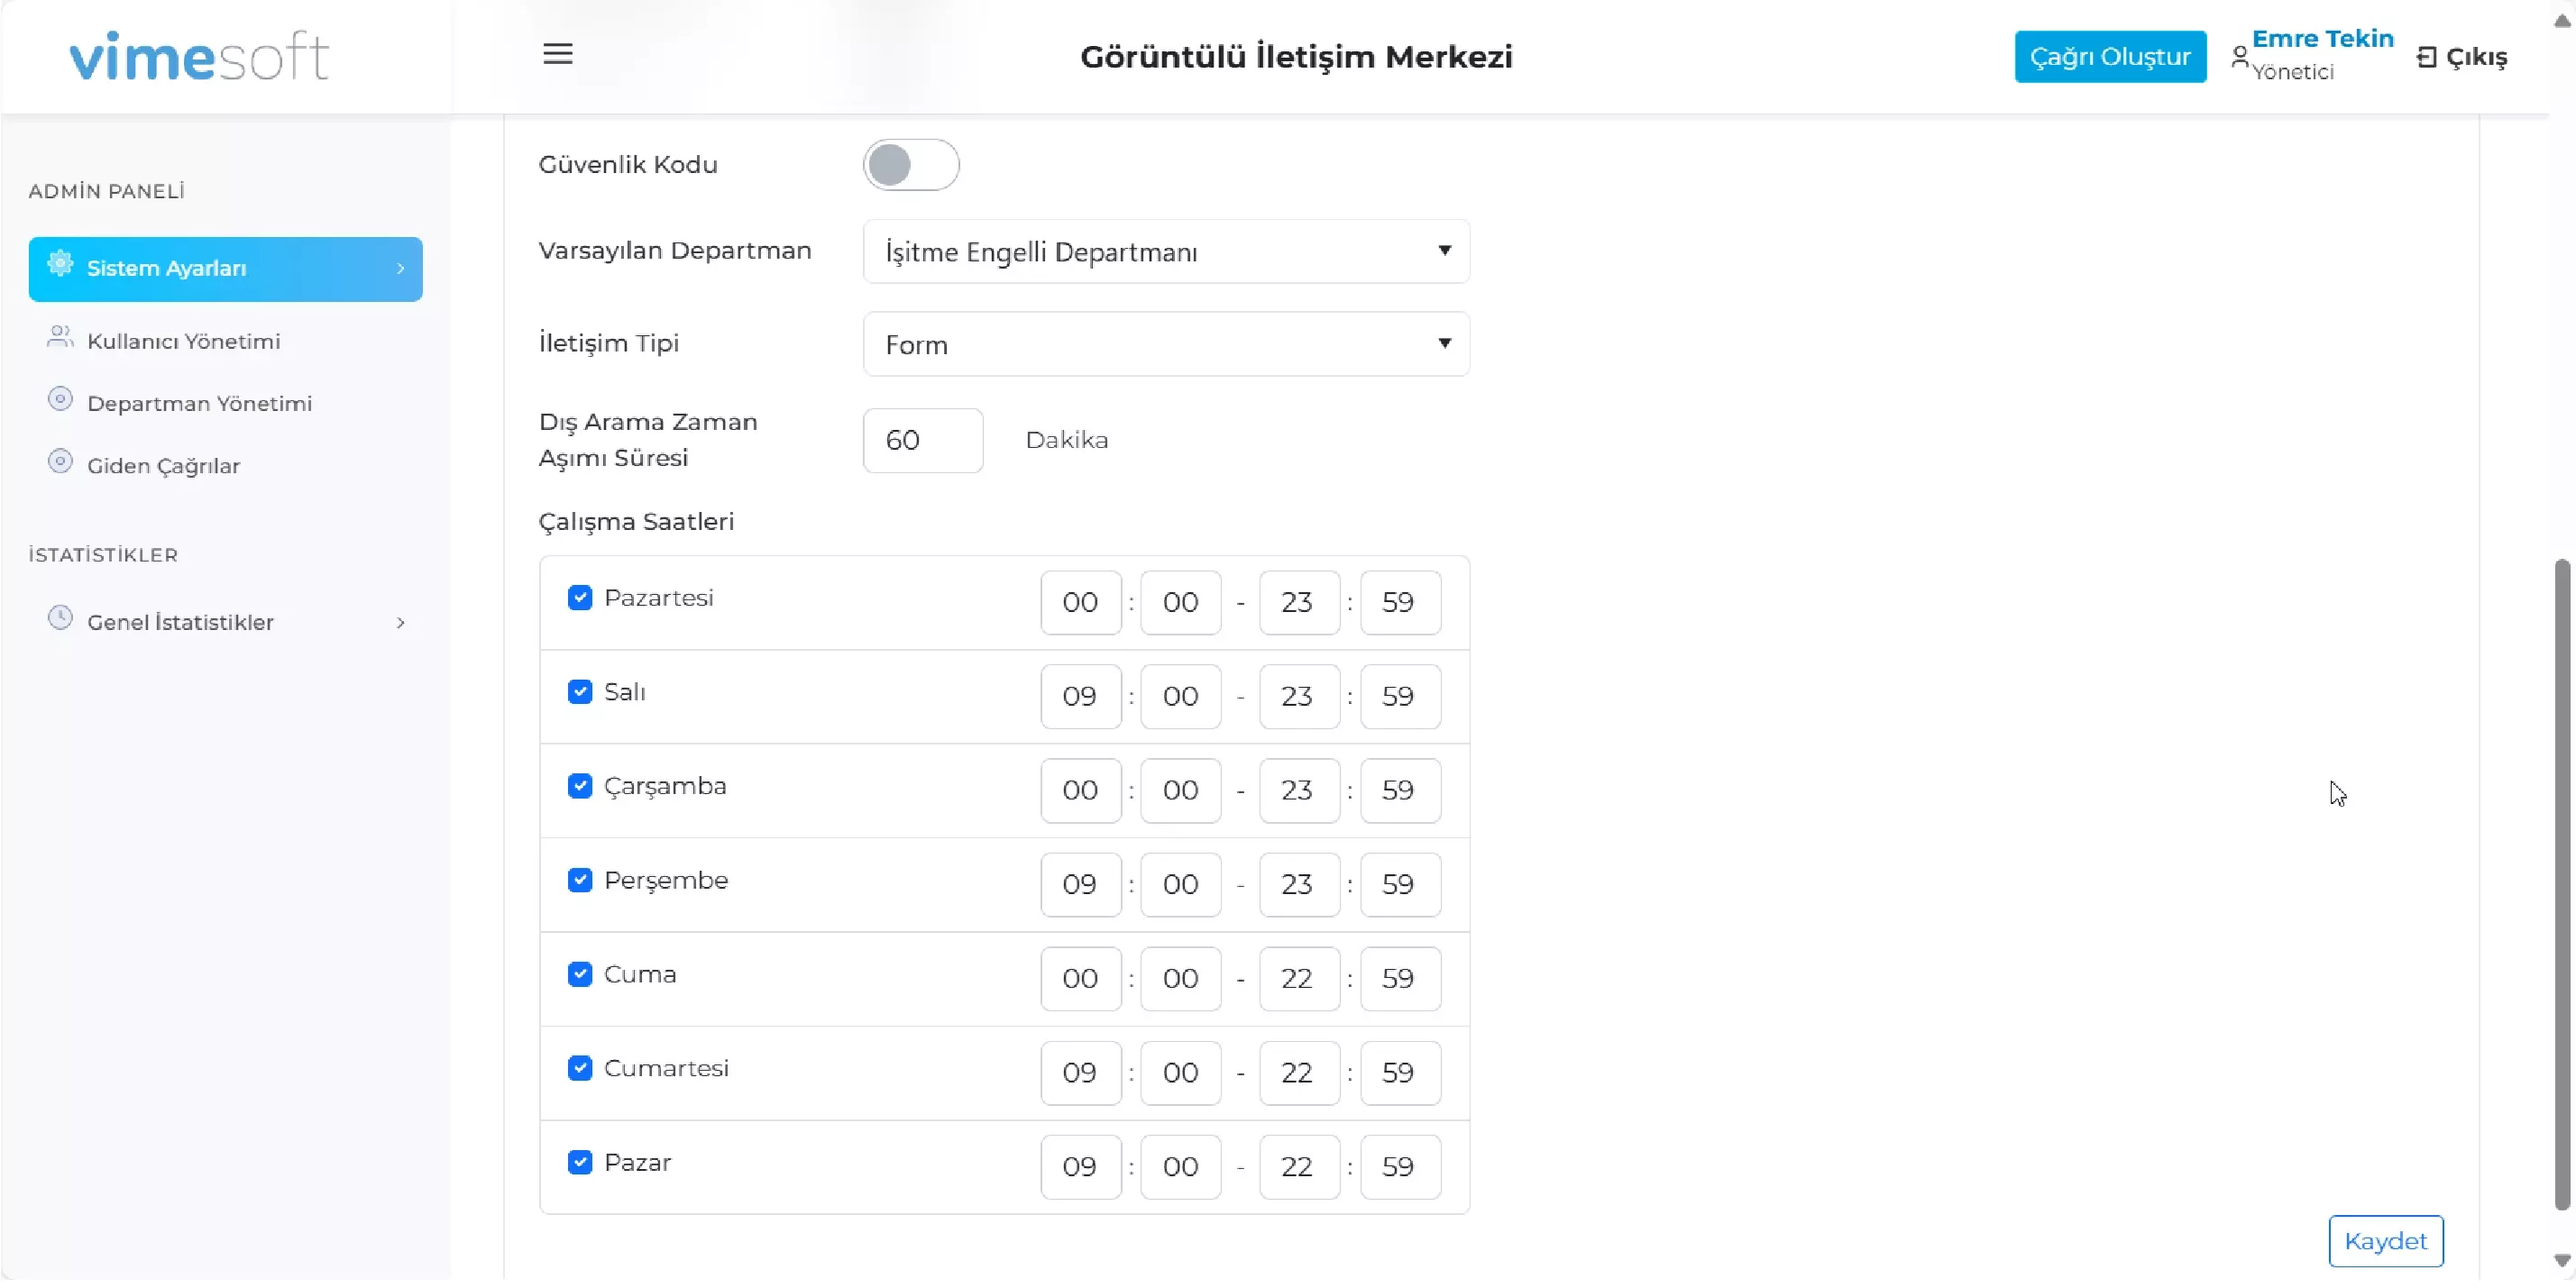Click the Kullanıcı Yönetimi users icon
Image resolution: width=2576 pixels, height=1288 pixels.
point(60,337)
